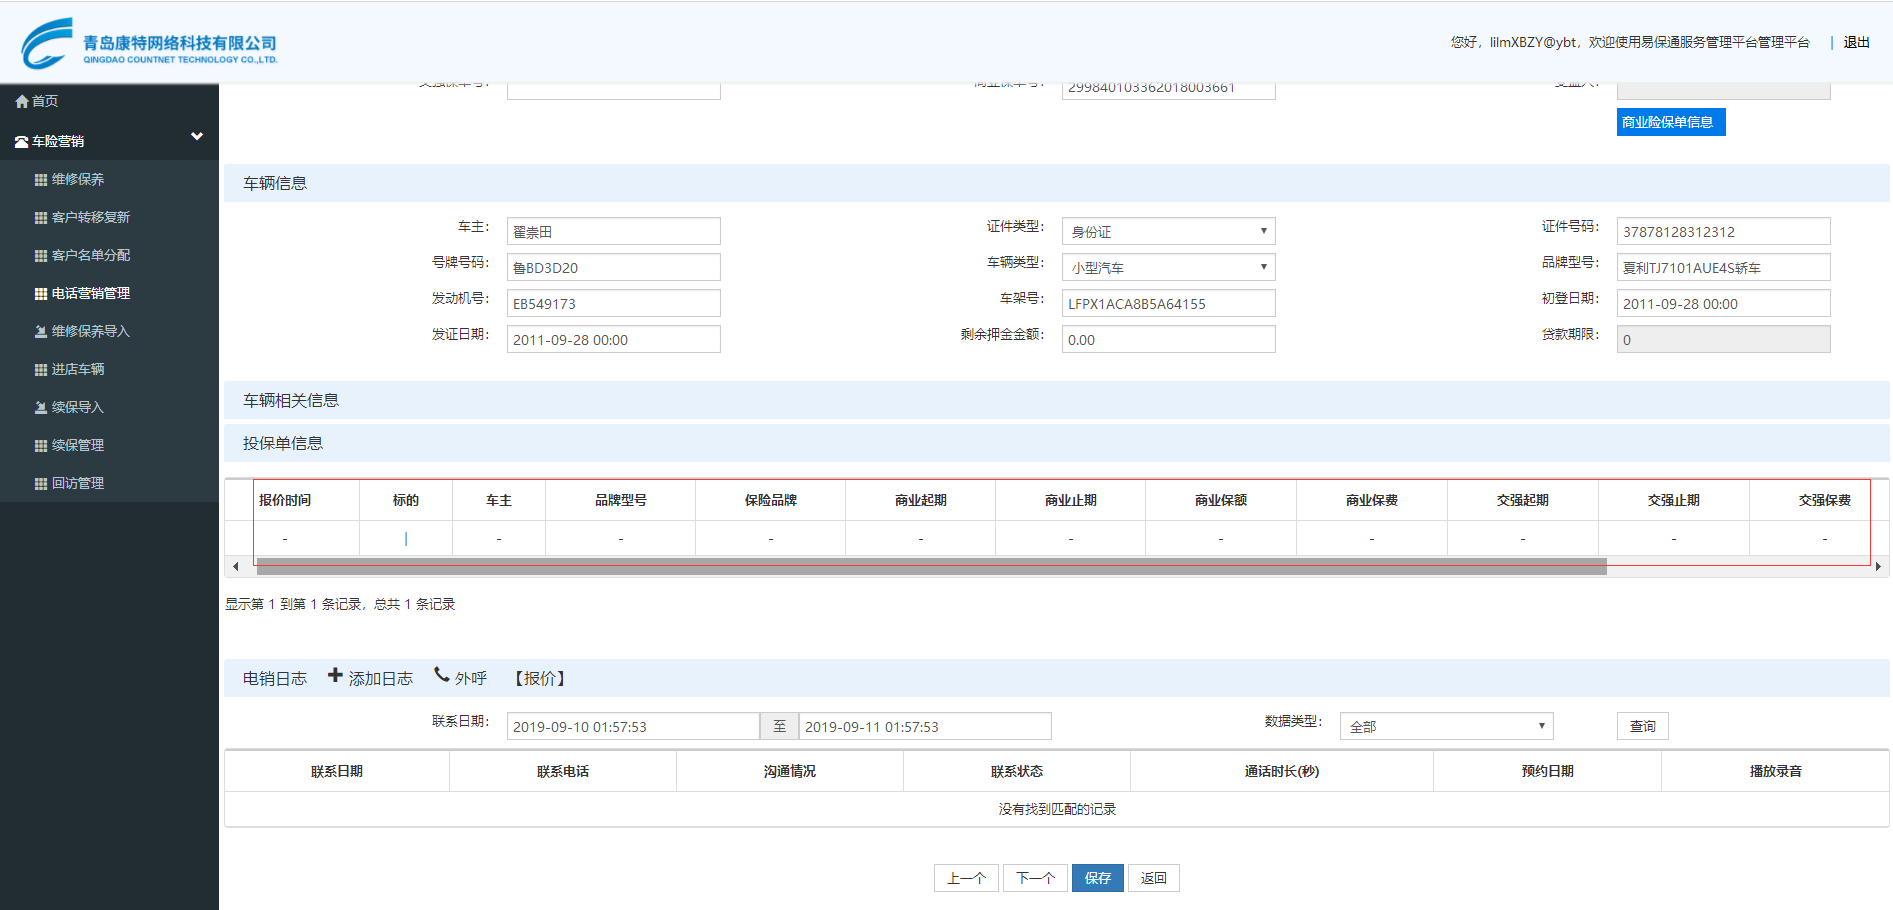Viewport: 1893px width, 910px height.
Task: Click the home icon beside 首页
Action: point(21,102)
